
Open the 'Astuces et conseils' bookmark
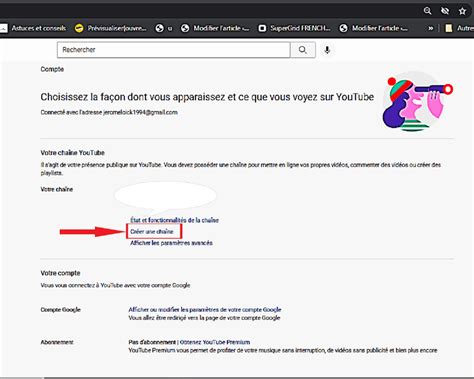(33, 28)
